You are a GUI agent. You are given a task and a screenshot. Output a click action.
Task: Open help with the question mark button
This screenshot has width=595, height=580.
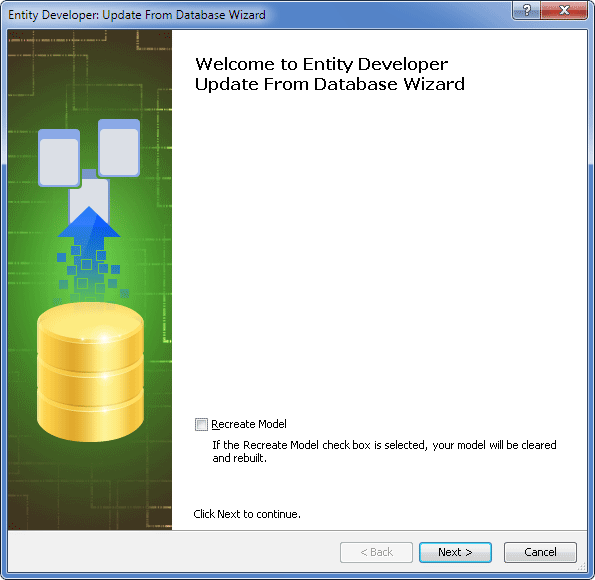point(527,10)
